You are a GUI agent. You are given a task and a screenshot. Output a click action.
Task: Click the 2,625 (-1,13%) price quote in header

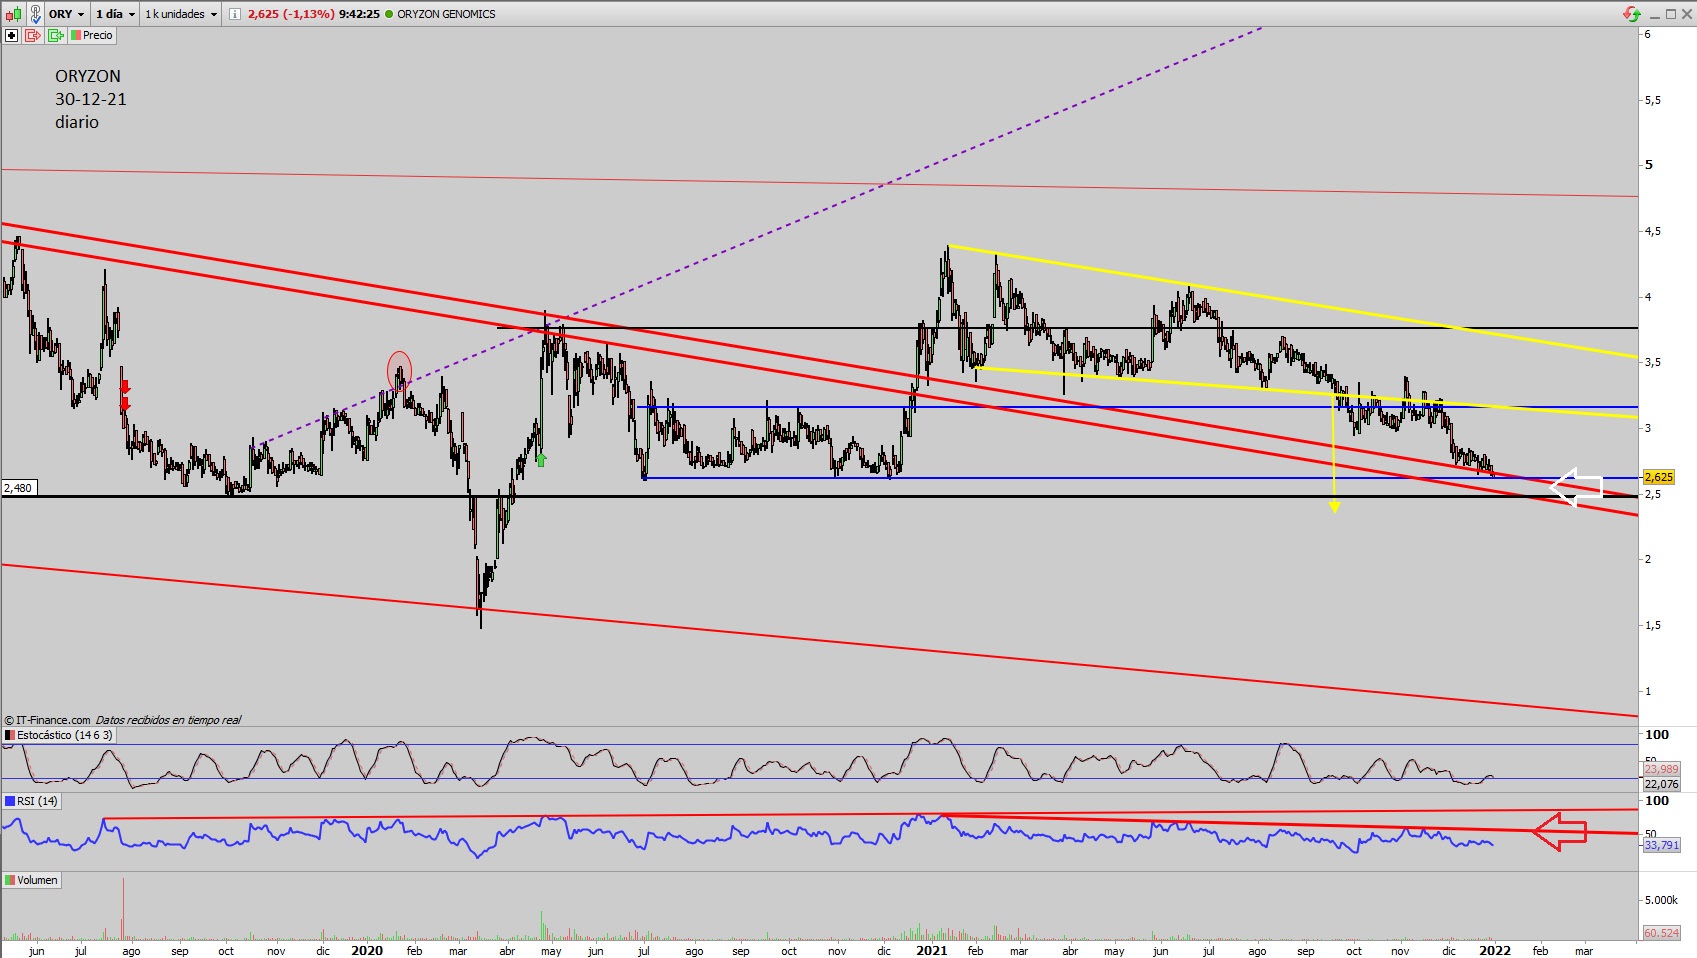click(291, 14)
